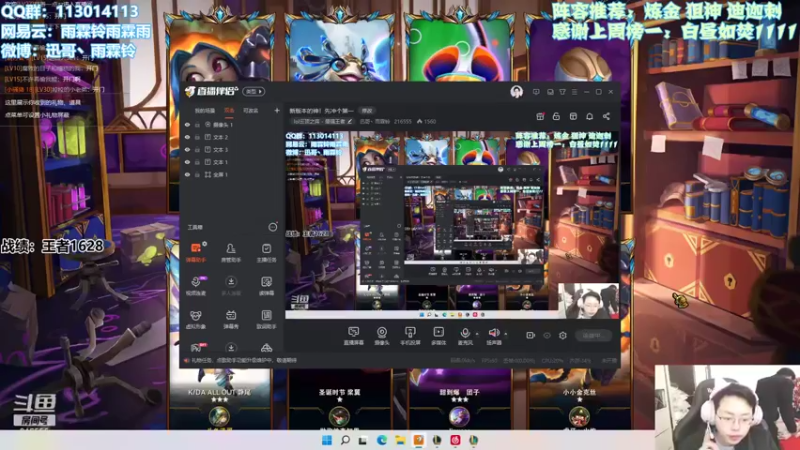
Task: Expand microphone options arrow
Action: 477,334
